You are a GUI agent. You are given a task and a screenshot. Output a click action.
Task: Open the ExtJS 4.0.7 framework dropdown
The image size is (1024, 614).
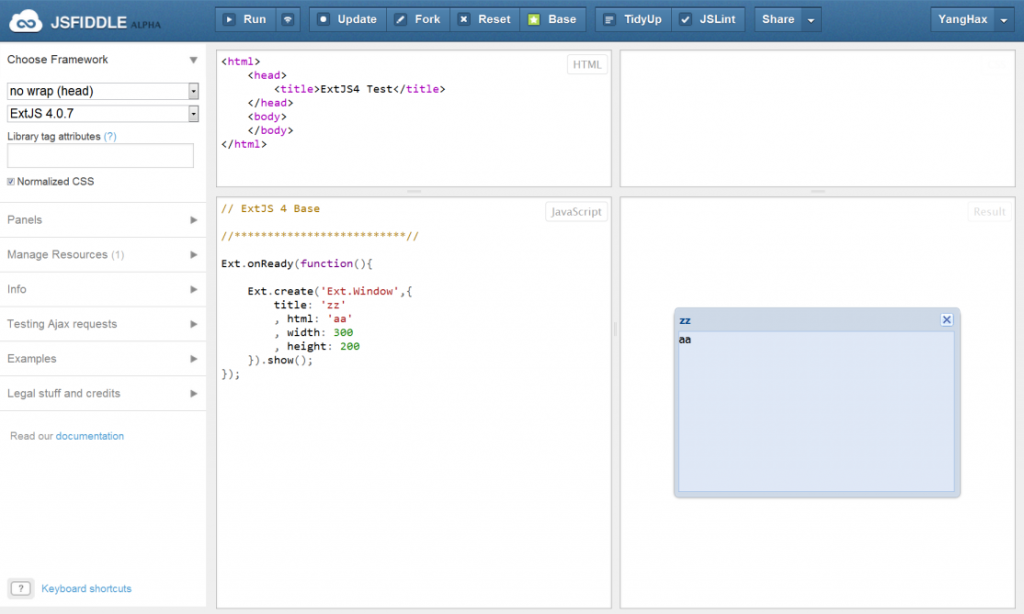[x=103, y=114]
